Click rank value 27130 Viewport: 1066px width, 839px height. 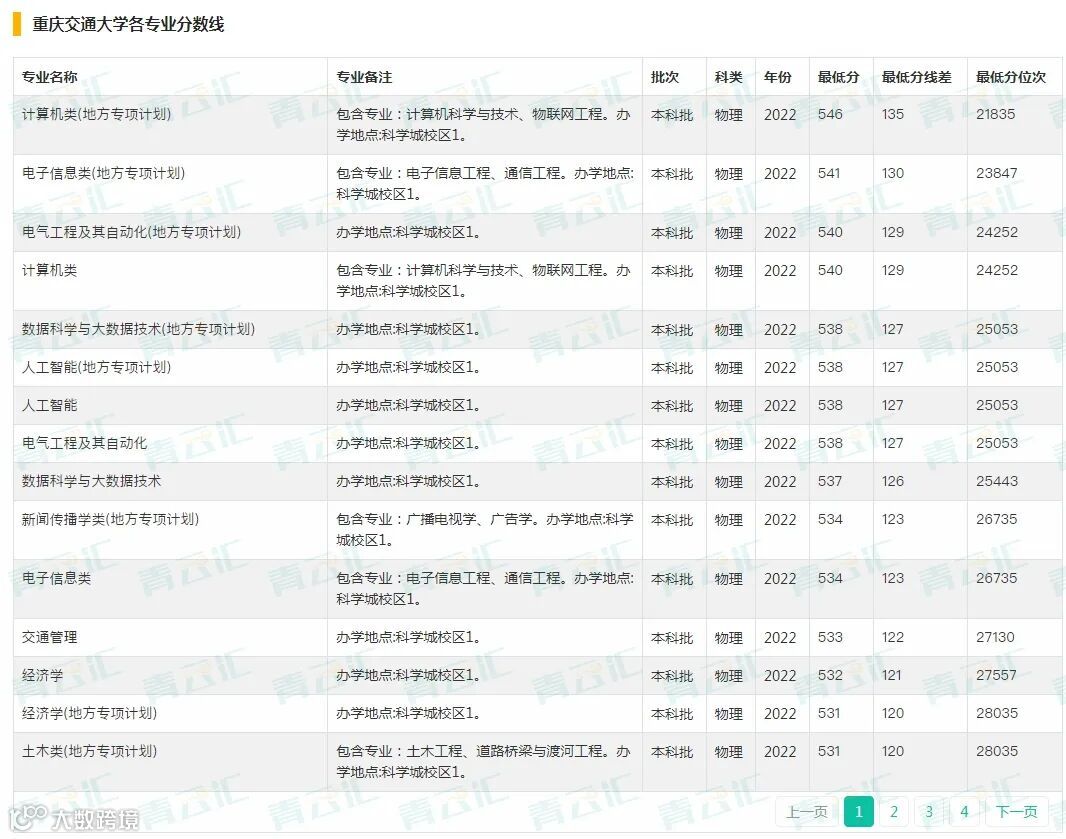click(x=995, y=637)
